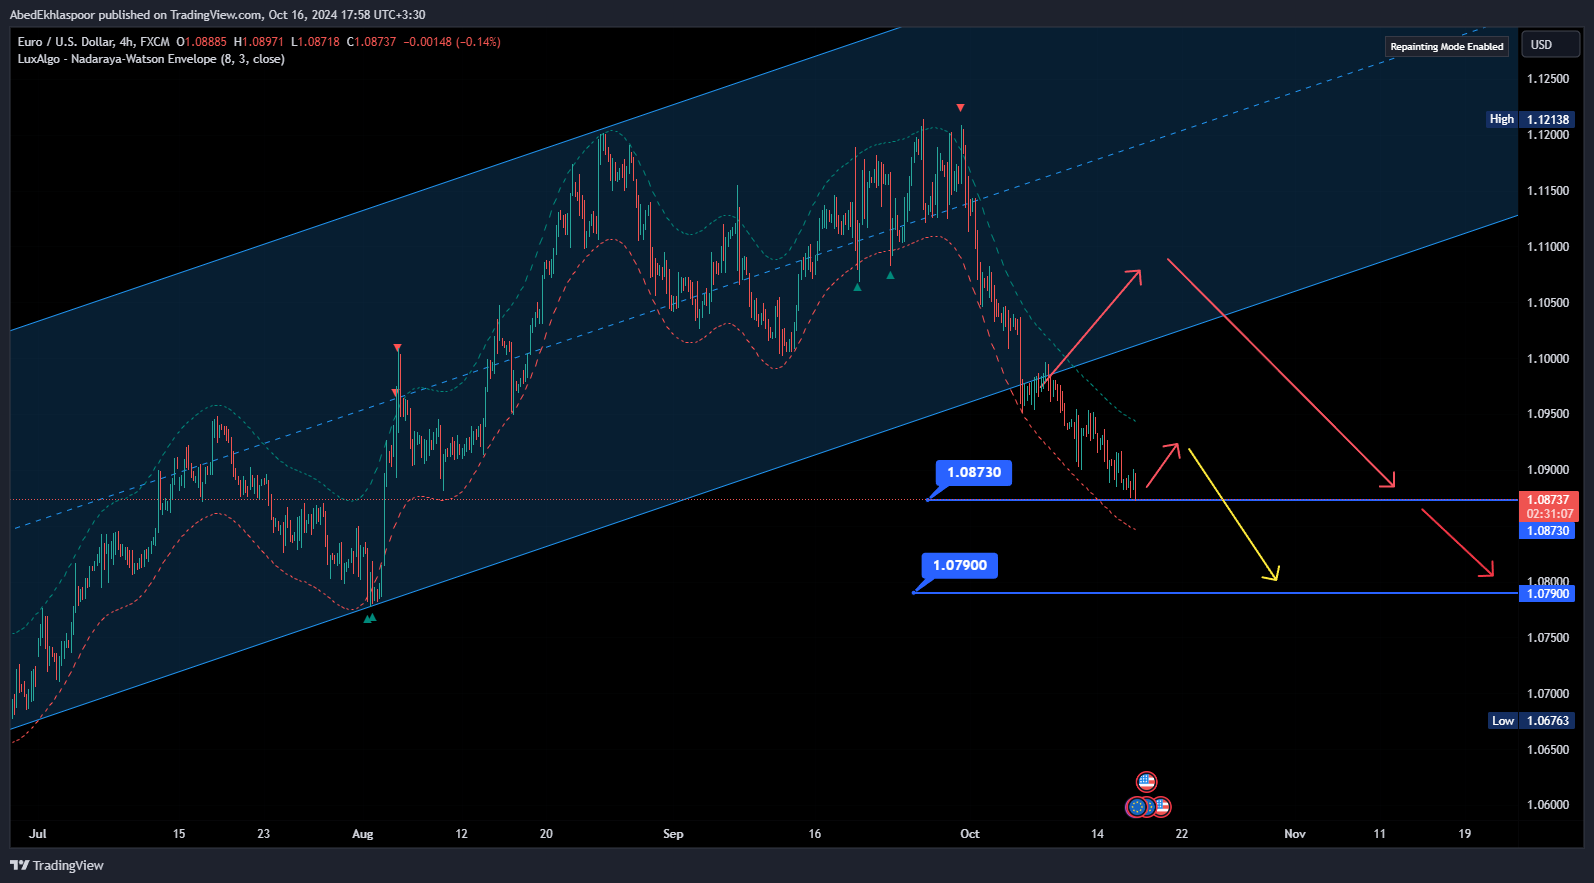
Task: Click the Oct date label on the time axis
Action: click(970, 834)
